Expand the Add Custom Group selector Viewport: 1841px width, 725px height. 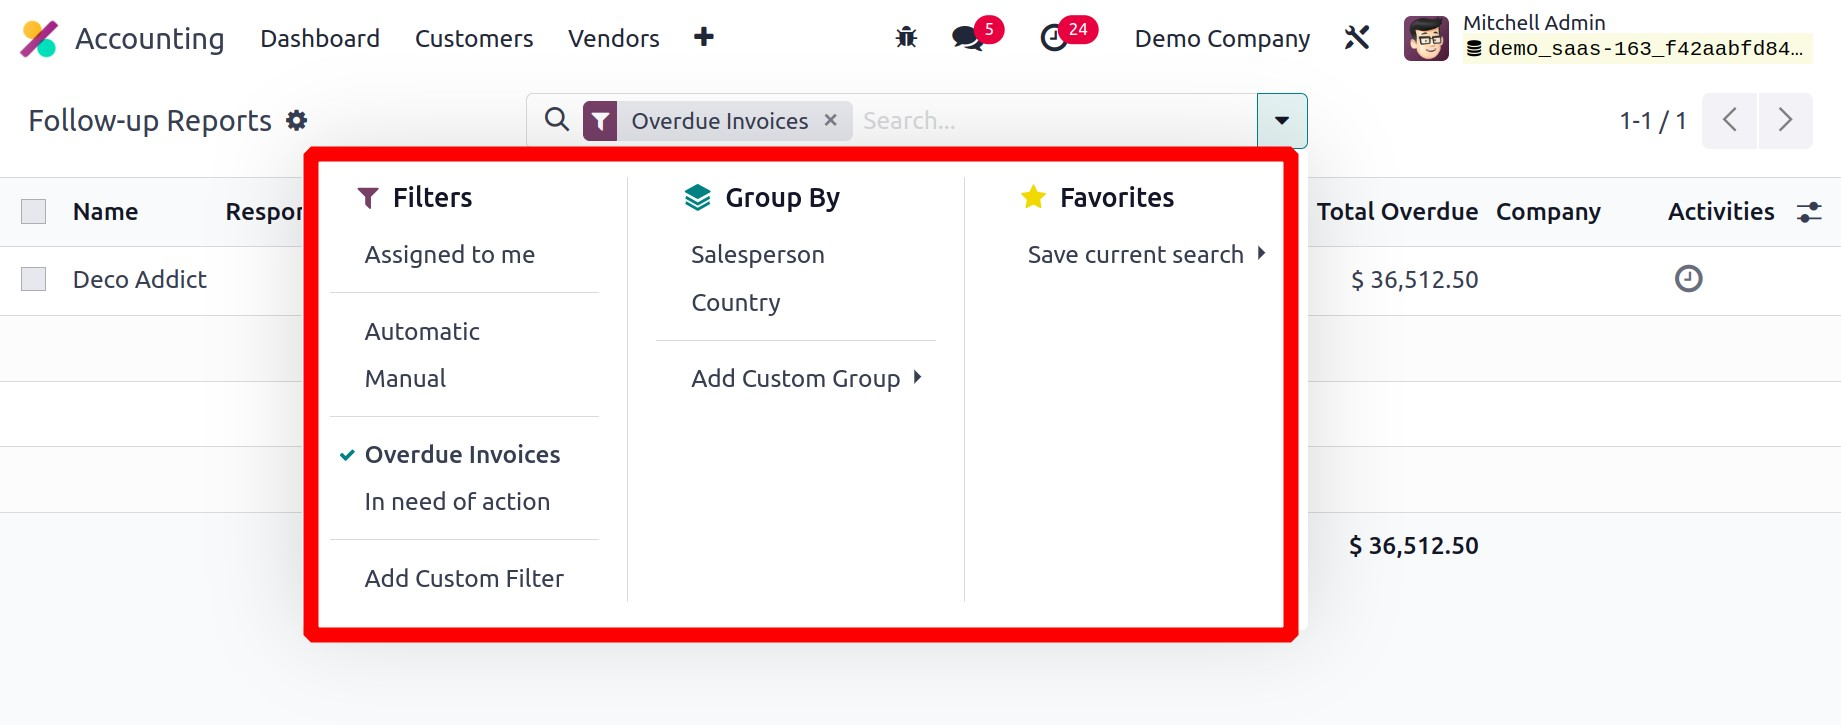805,378
